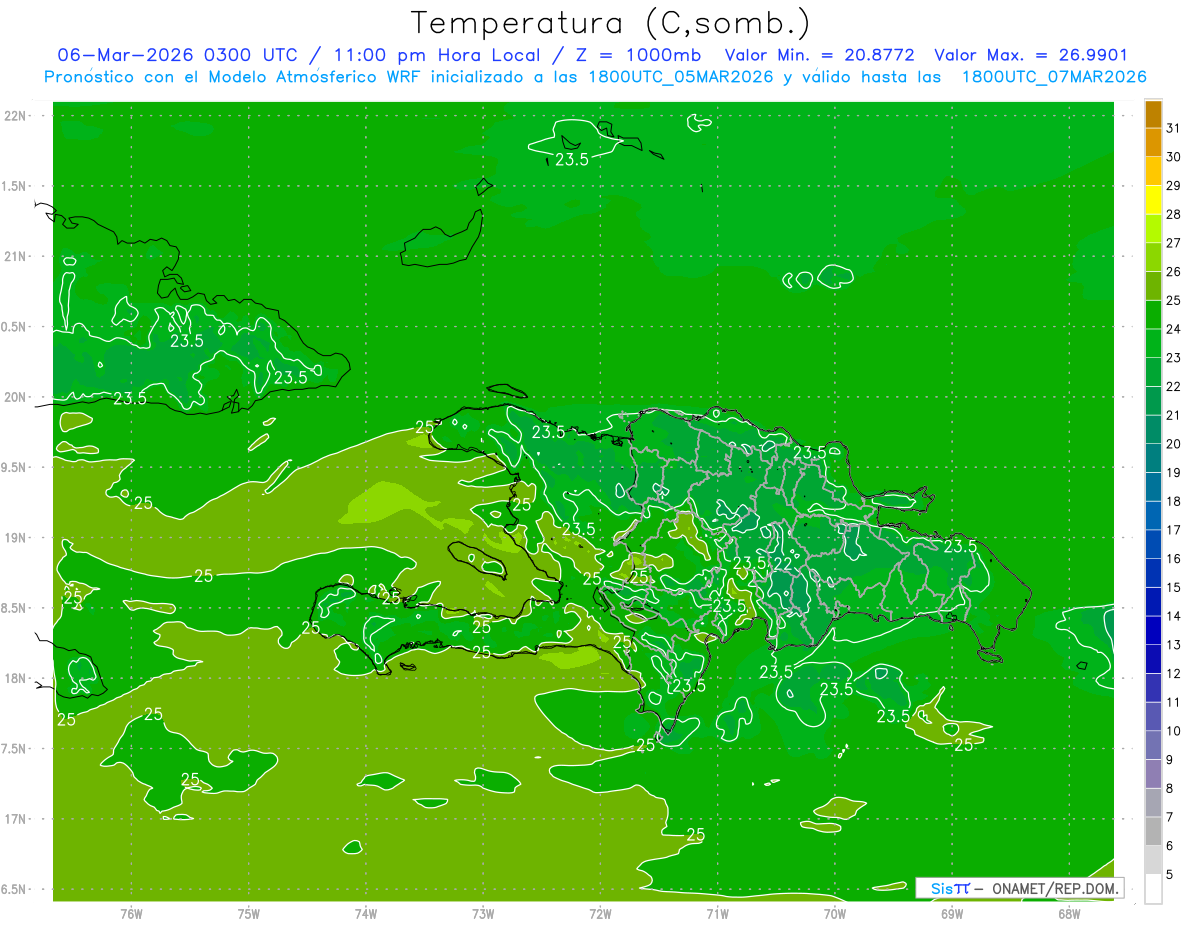Select the "Valor Min. = 20.8772" readout
The height and width of the screenshot is (927, 1200).
click(x=820, y=55)
